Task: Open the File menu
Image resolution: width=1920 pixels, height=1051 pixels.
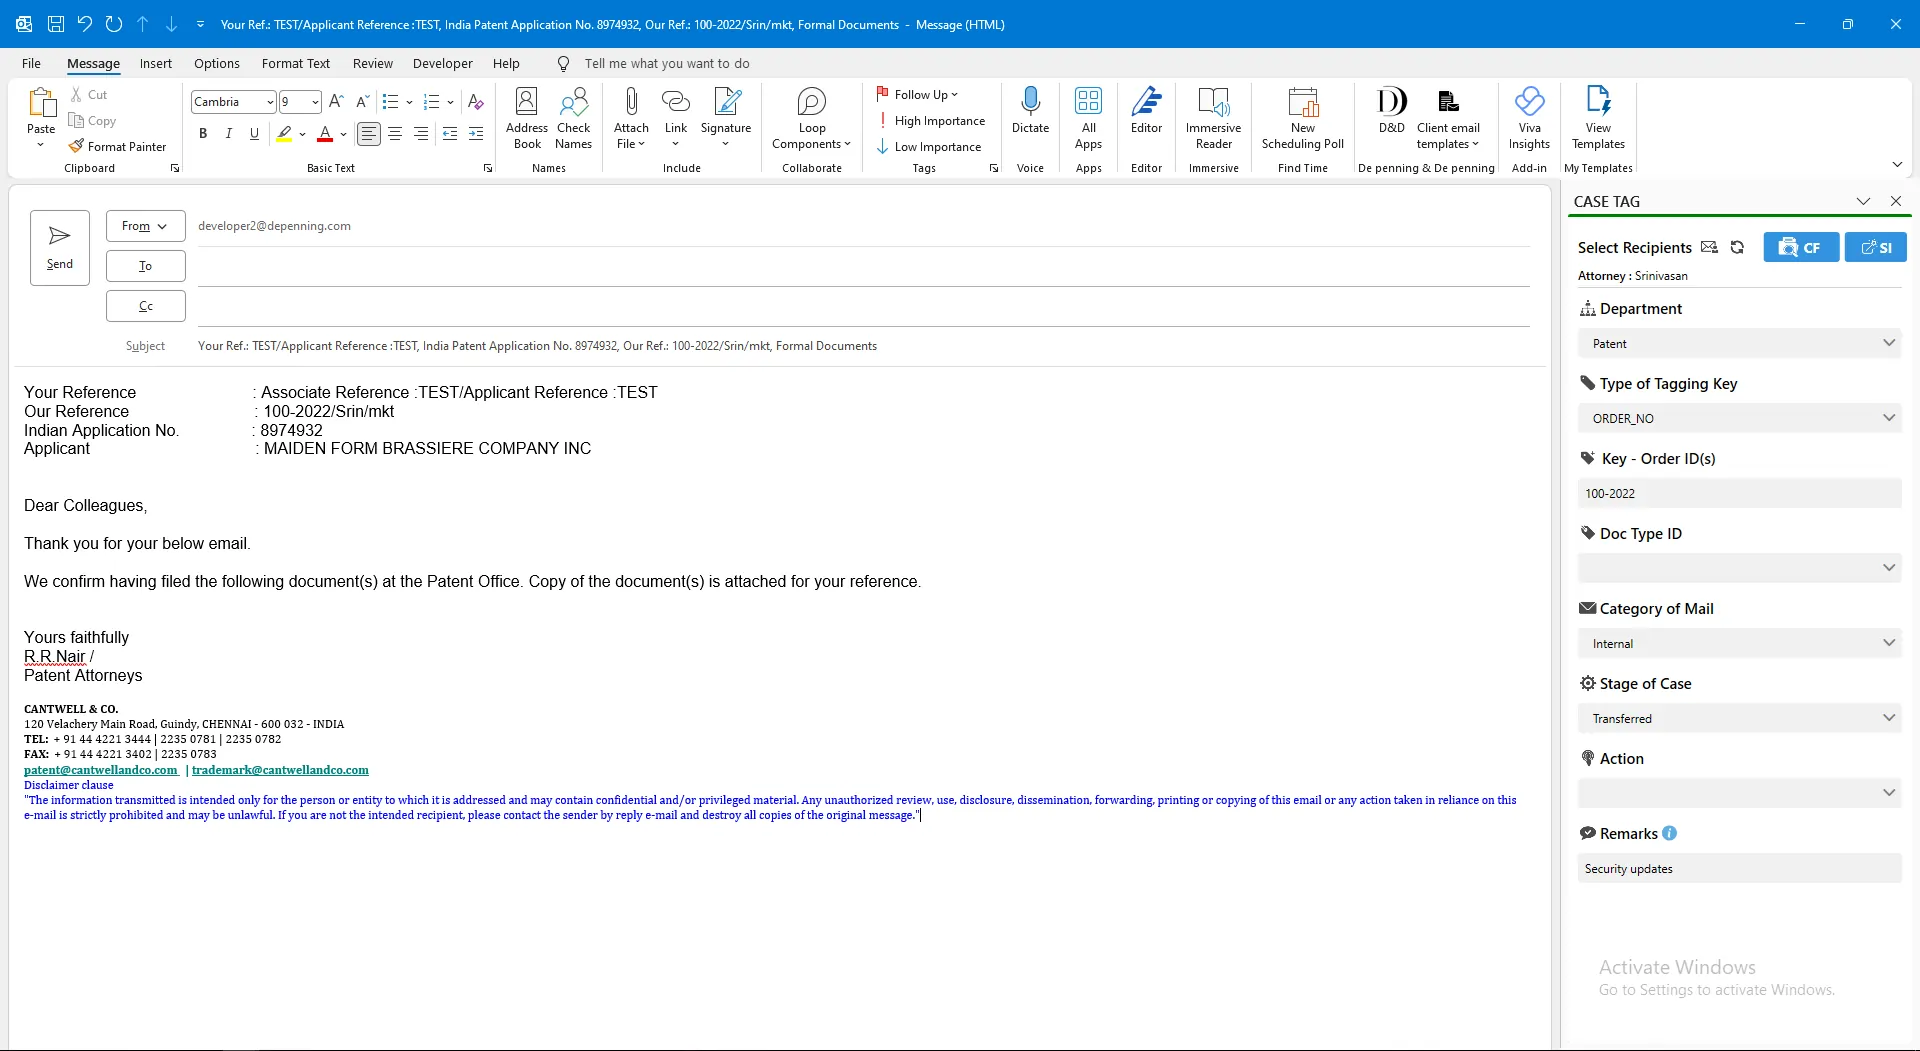Action: tap(31, 63)
